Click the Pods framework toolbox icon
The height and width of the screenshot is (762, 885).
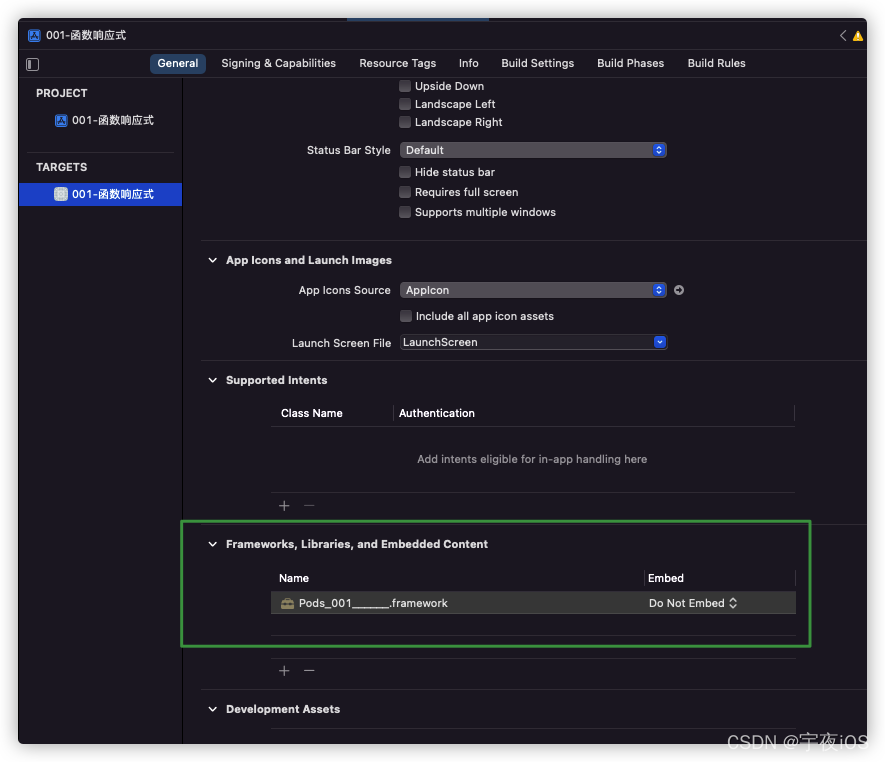287,603
